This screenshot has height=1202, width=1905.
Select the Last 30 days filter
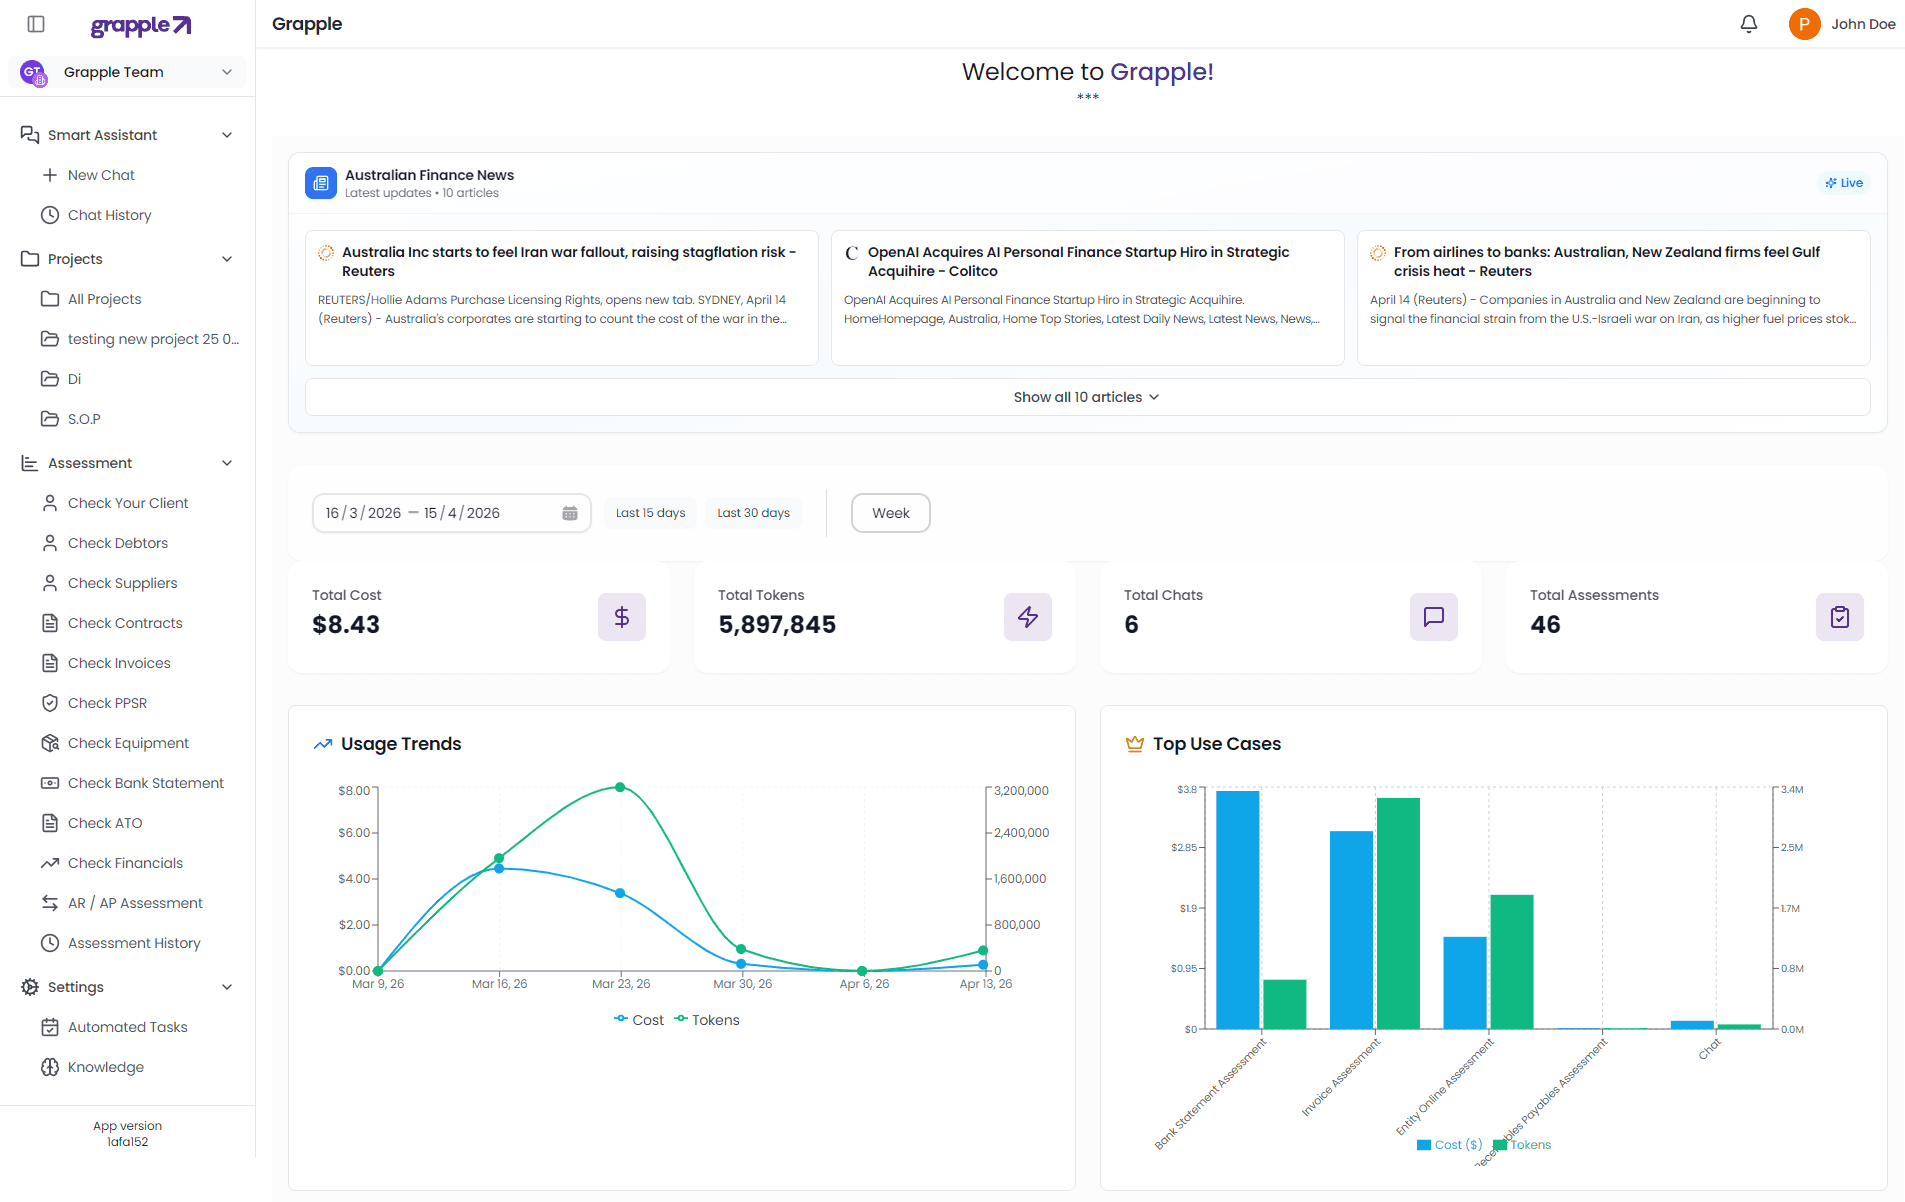pyautogui.click(x=753, y=513)
